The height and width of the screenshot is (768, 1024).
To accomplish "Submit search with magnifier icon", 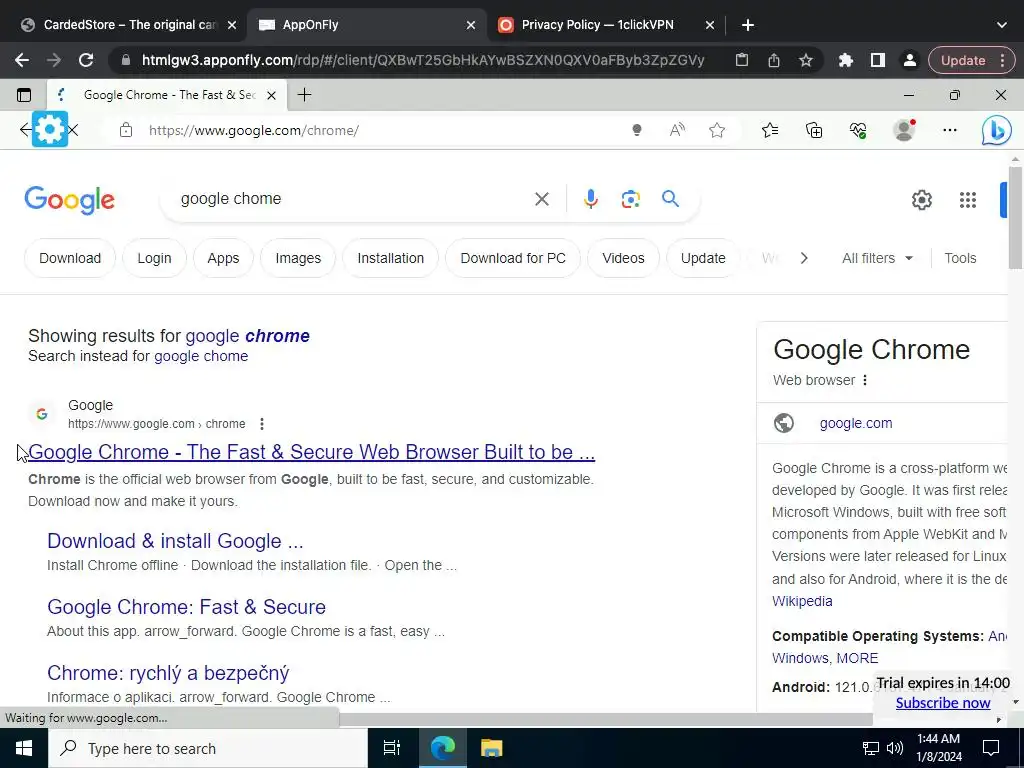I will point(670,199).
